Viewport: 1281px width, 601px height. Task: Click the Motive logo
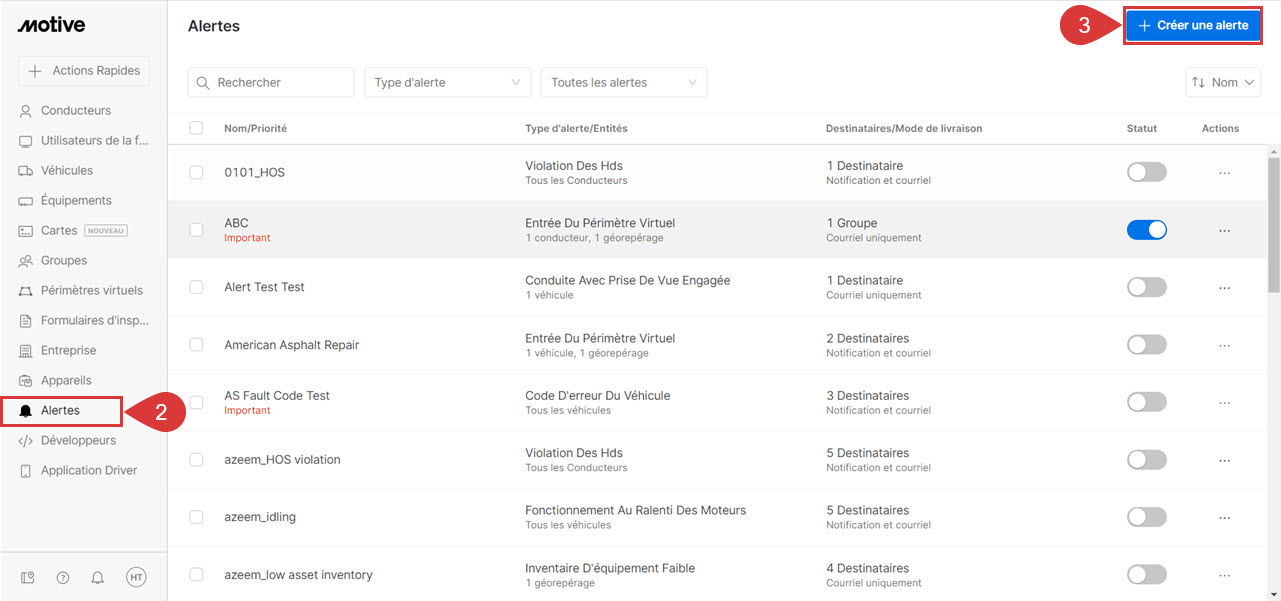(51, 25)
